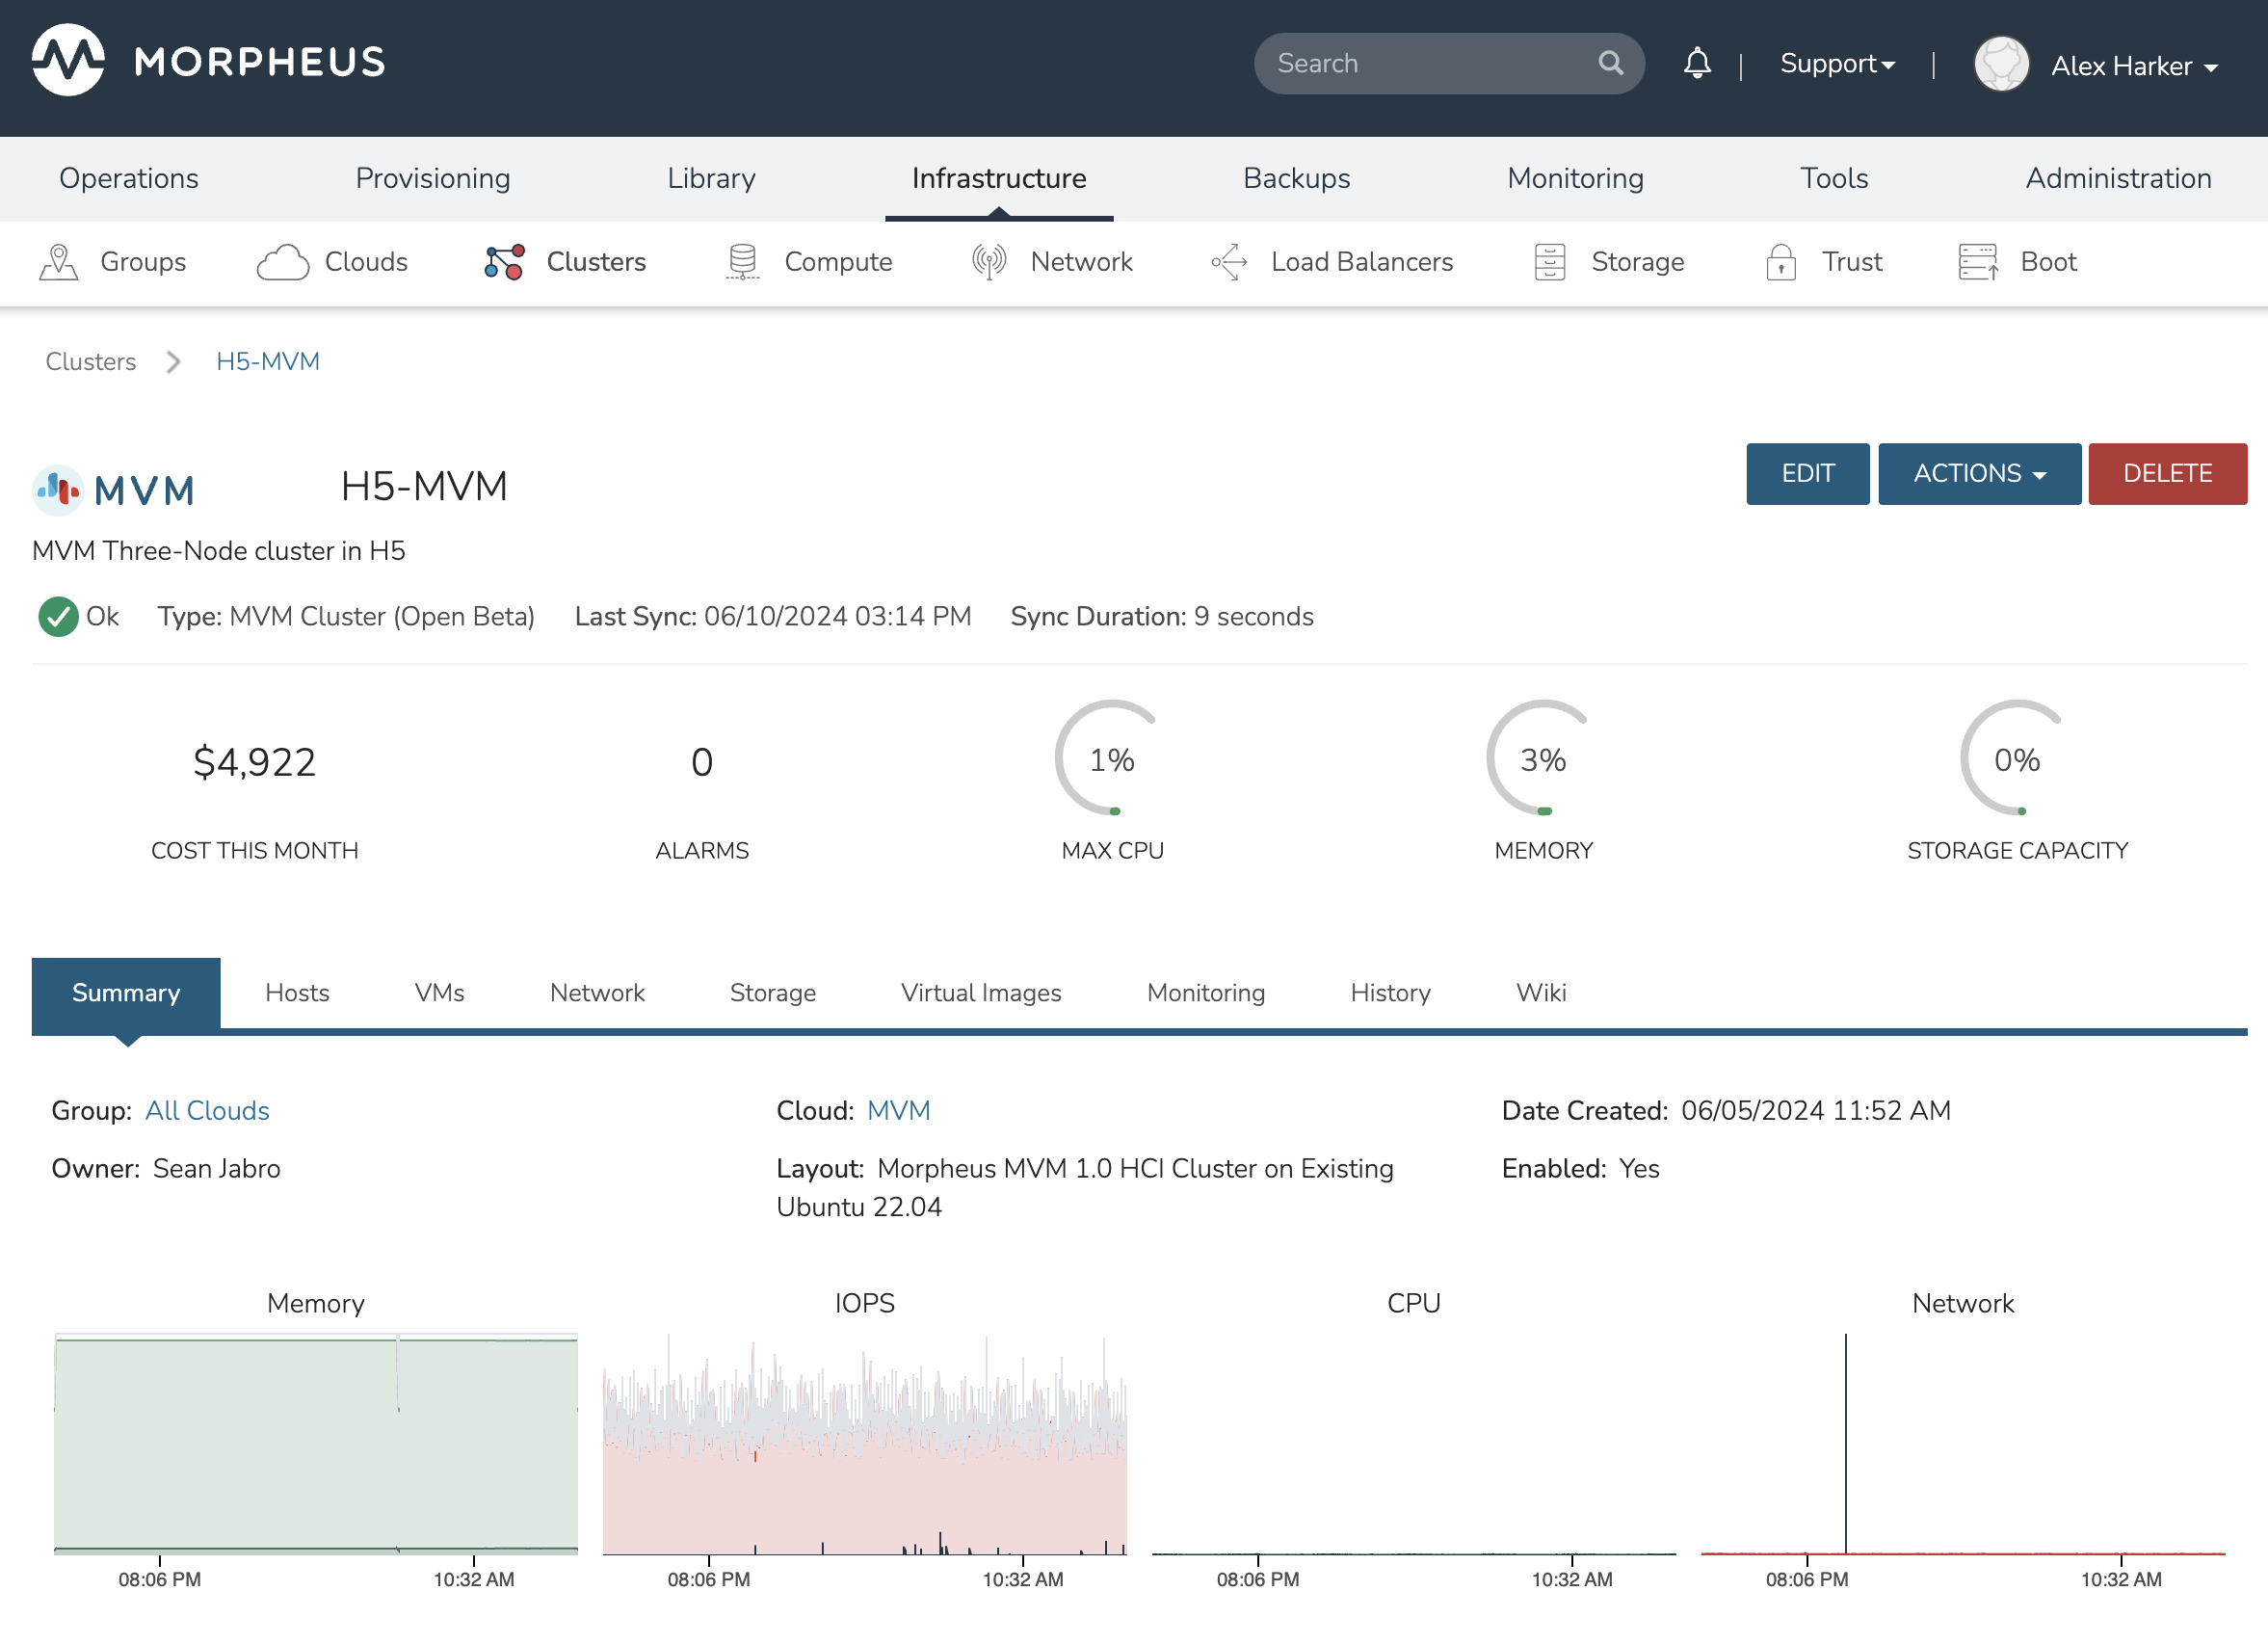Click the EDIT button
Viewport: 2268px width, 1644px height.
(1807, 473)
